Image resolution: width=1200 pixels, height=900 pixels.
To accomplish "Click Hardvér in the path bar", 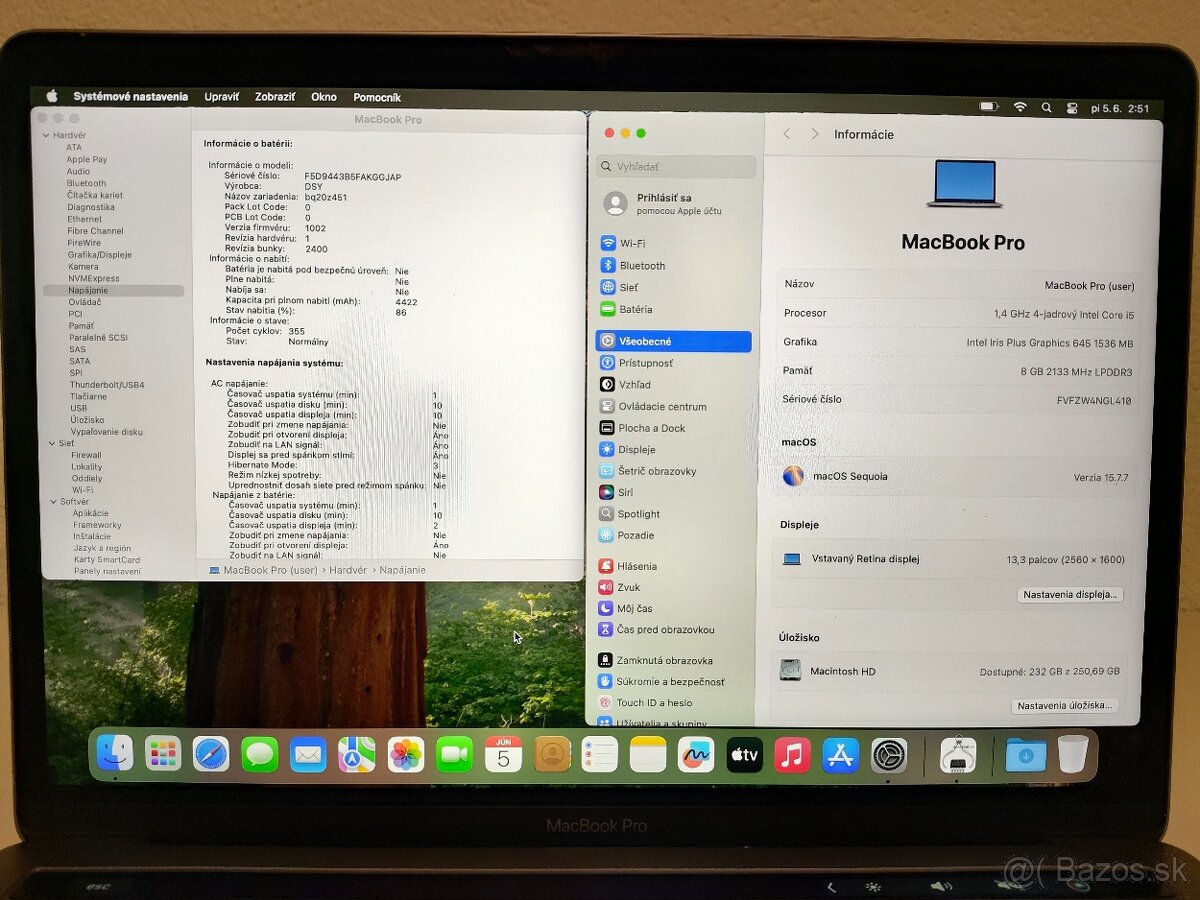I will click(348, 570).
